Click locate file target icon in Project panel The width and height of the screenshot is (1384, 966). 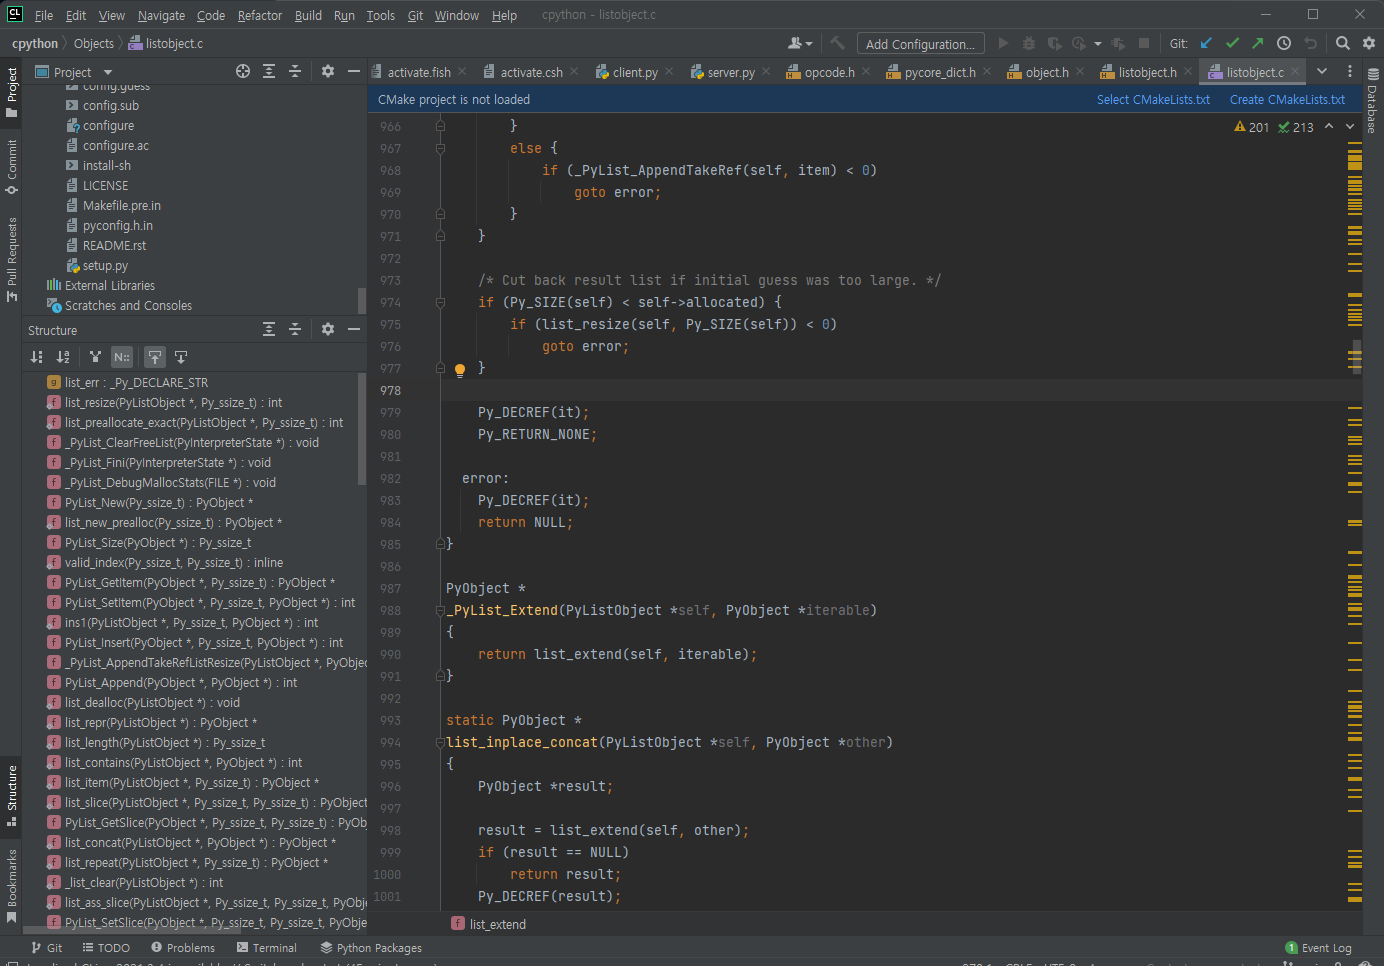[243, 71]
